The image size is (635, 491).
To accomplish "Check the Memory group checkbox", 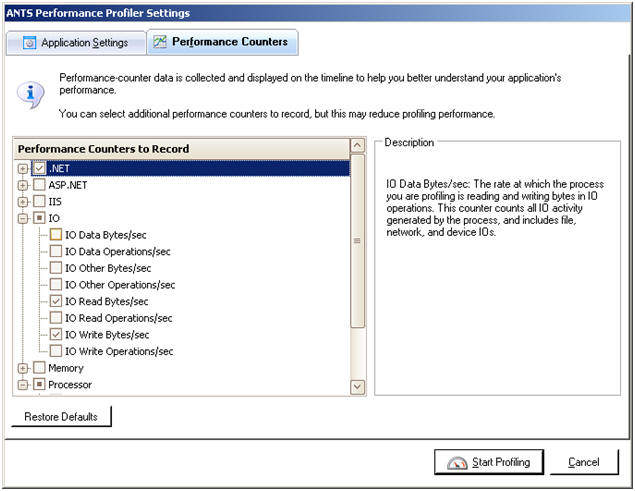I will point(39,368).
